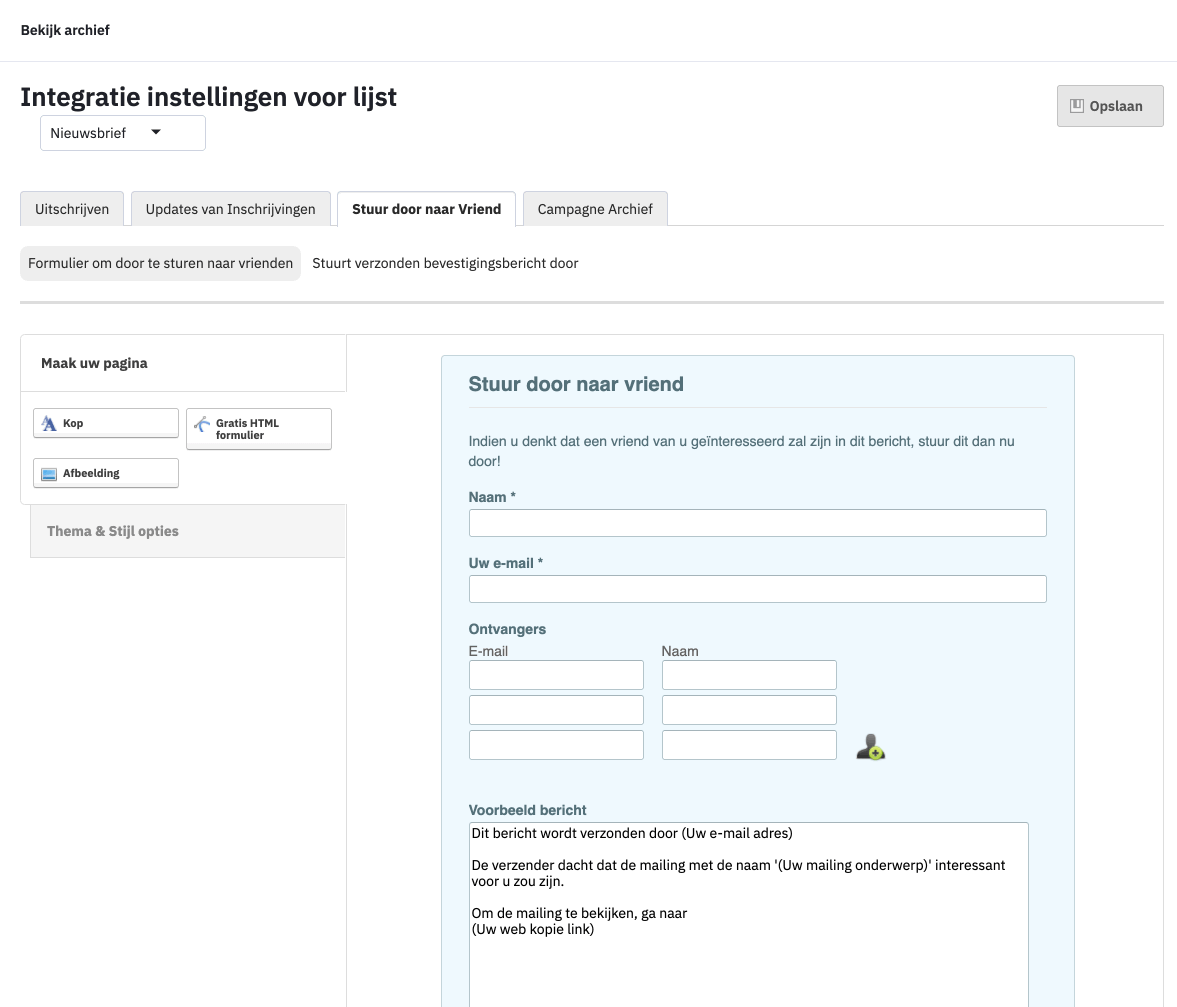Switch to the Uitschrijven tab

pos(72,209)
